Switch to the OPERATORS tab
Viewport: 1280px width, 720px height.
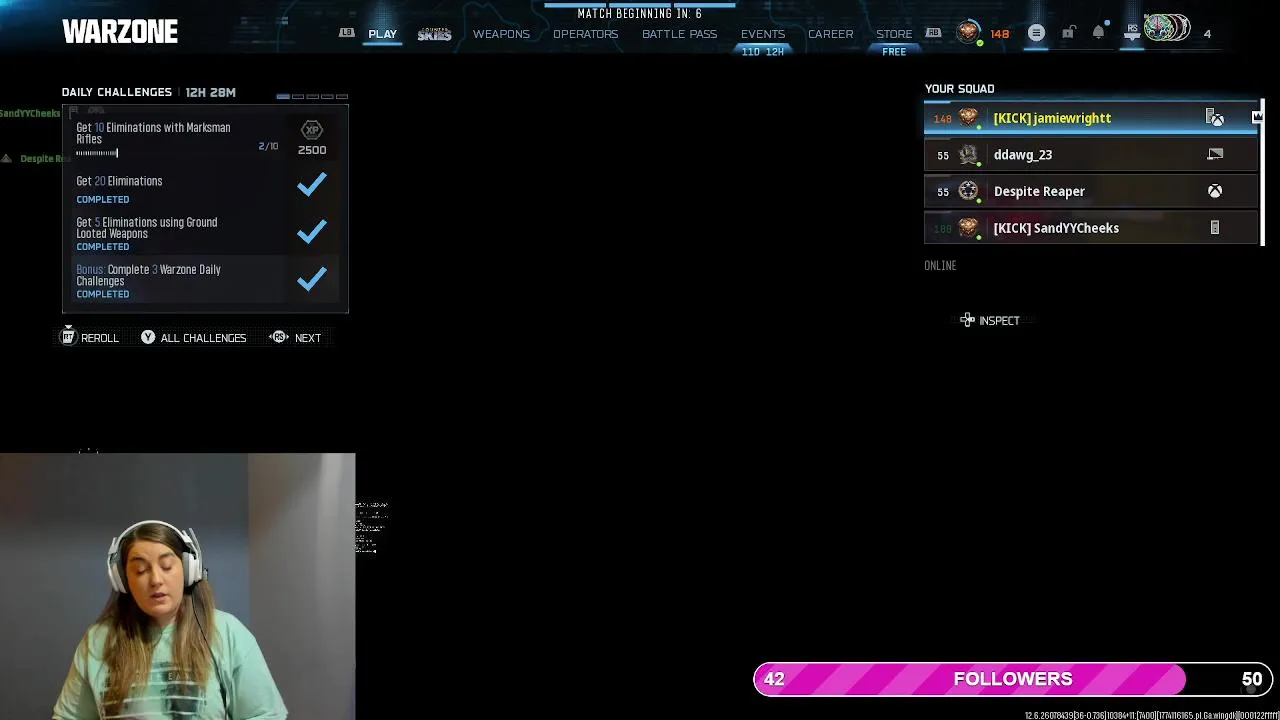pyautogui.click(x=585, y=34)
